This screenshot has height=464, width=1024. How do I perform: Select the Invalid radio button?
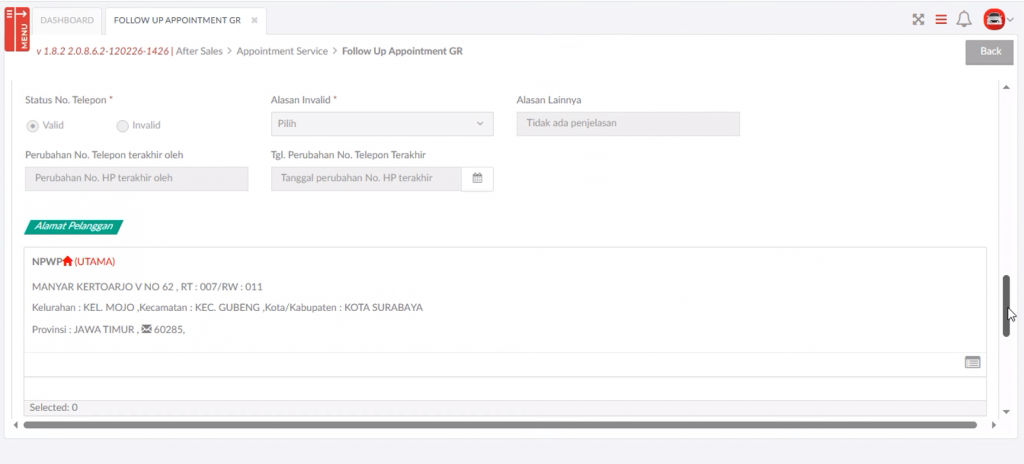tap(123, 125)
